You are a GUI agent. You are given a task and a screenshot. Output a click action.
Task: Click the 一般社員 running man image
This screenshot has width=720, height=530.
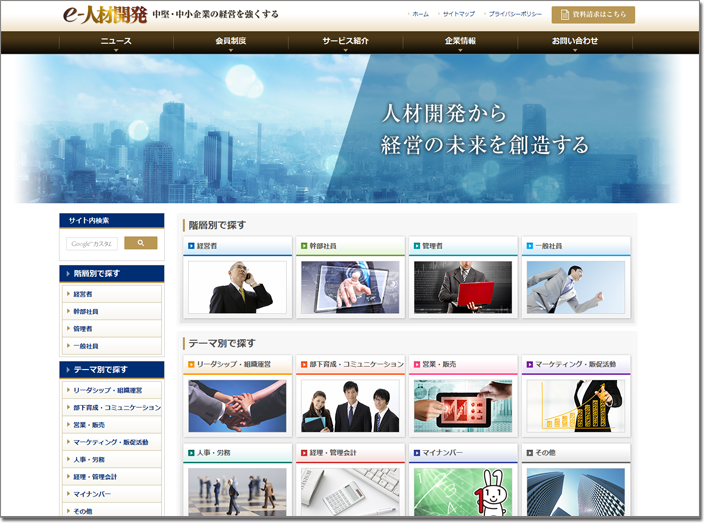tap(575, 287)
